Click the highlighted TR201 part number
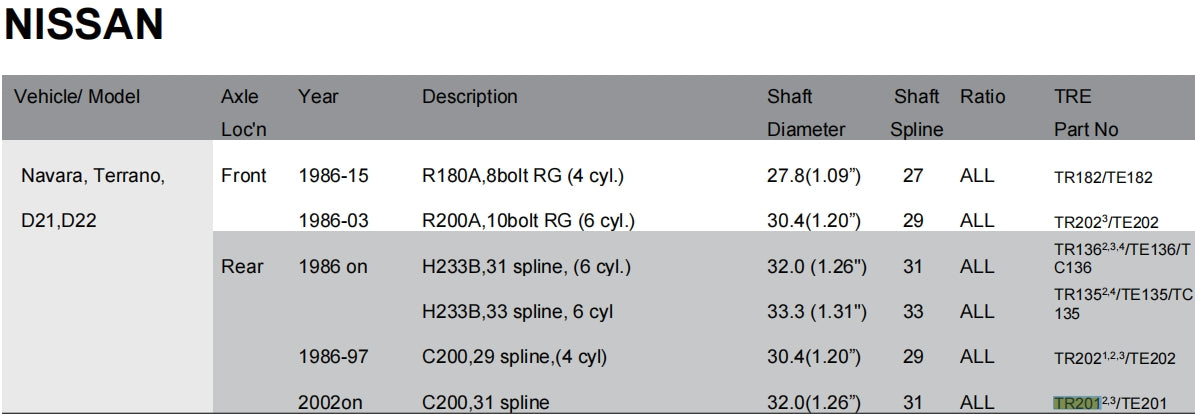 [1076, 403]
